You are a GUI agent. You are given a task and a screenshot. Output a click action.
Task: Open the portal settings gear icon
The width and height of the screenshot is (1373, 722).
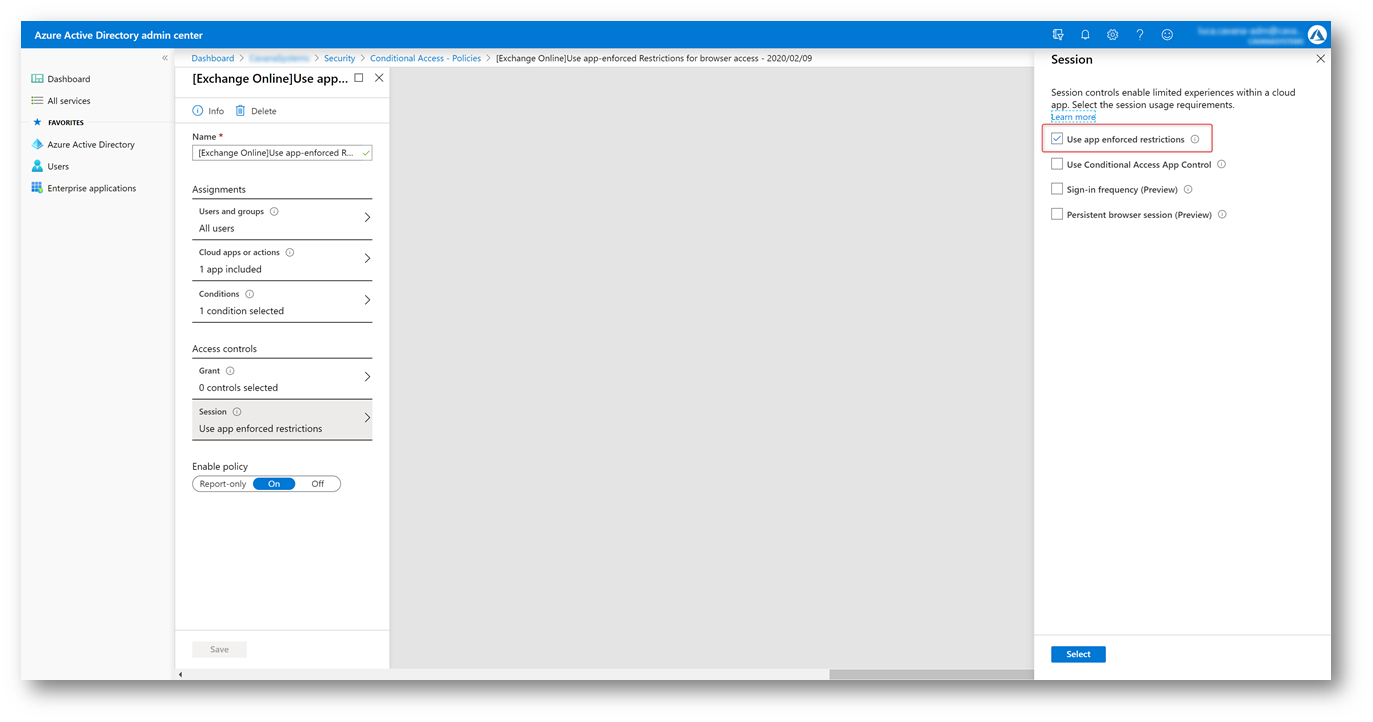[1112, 35]
